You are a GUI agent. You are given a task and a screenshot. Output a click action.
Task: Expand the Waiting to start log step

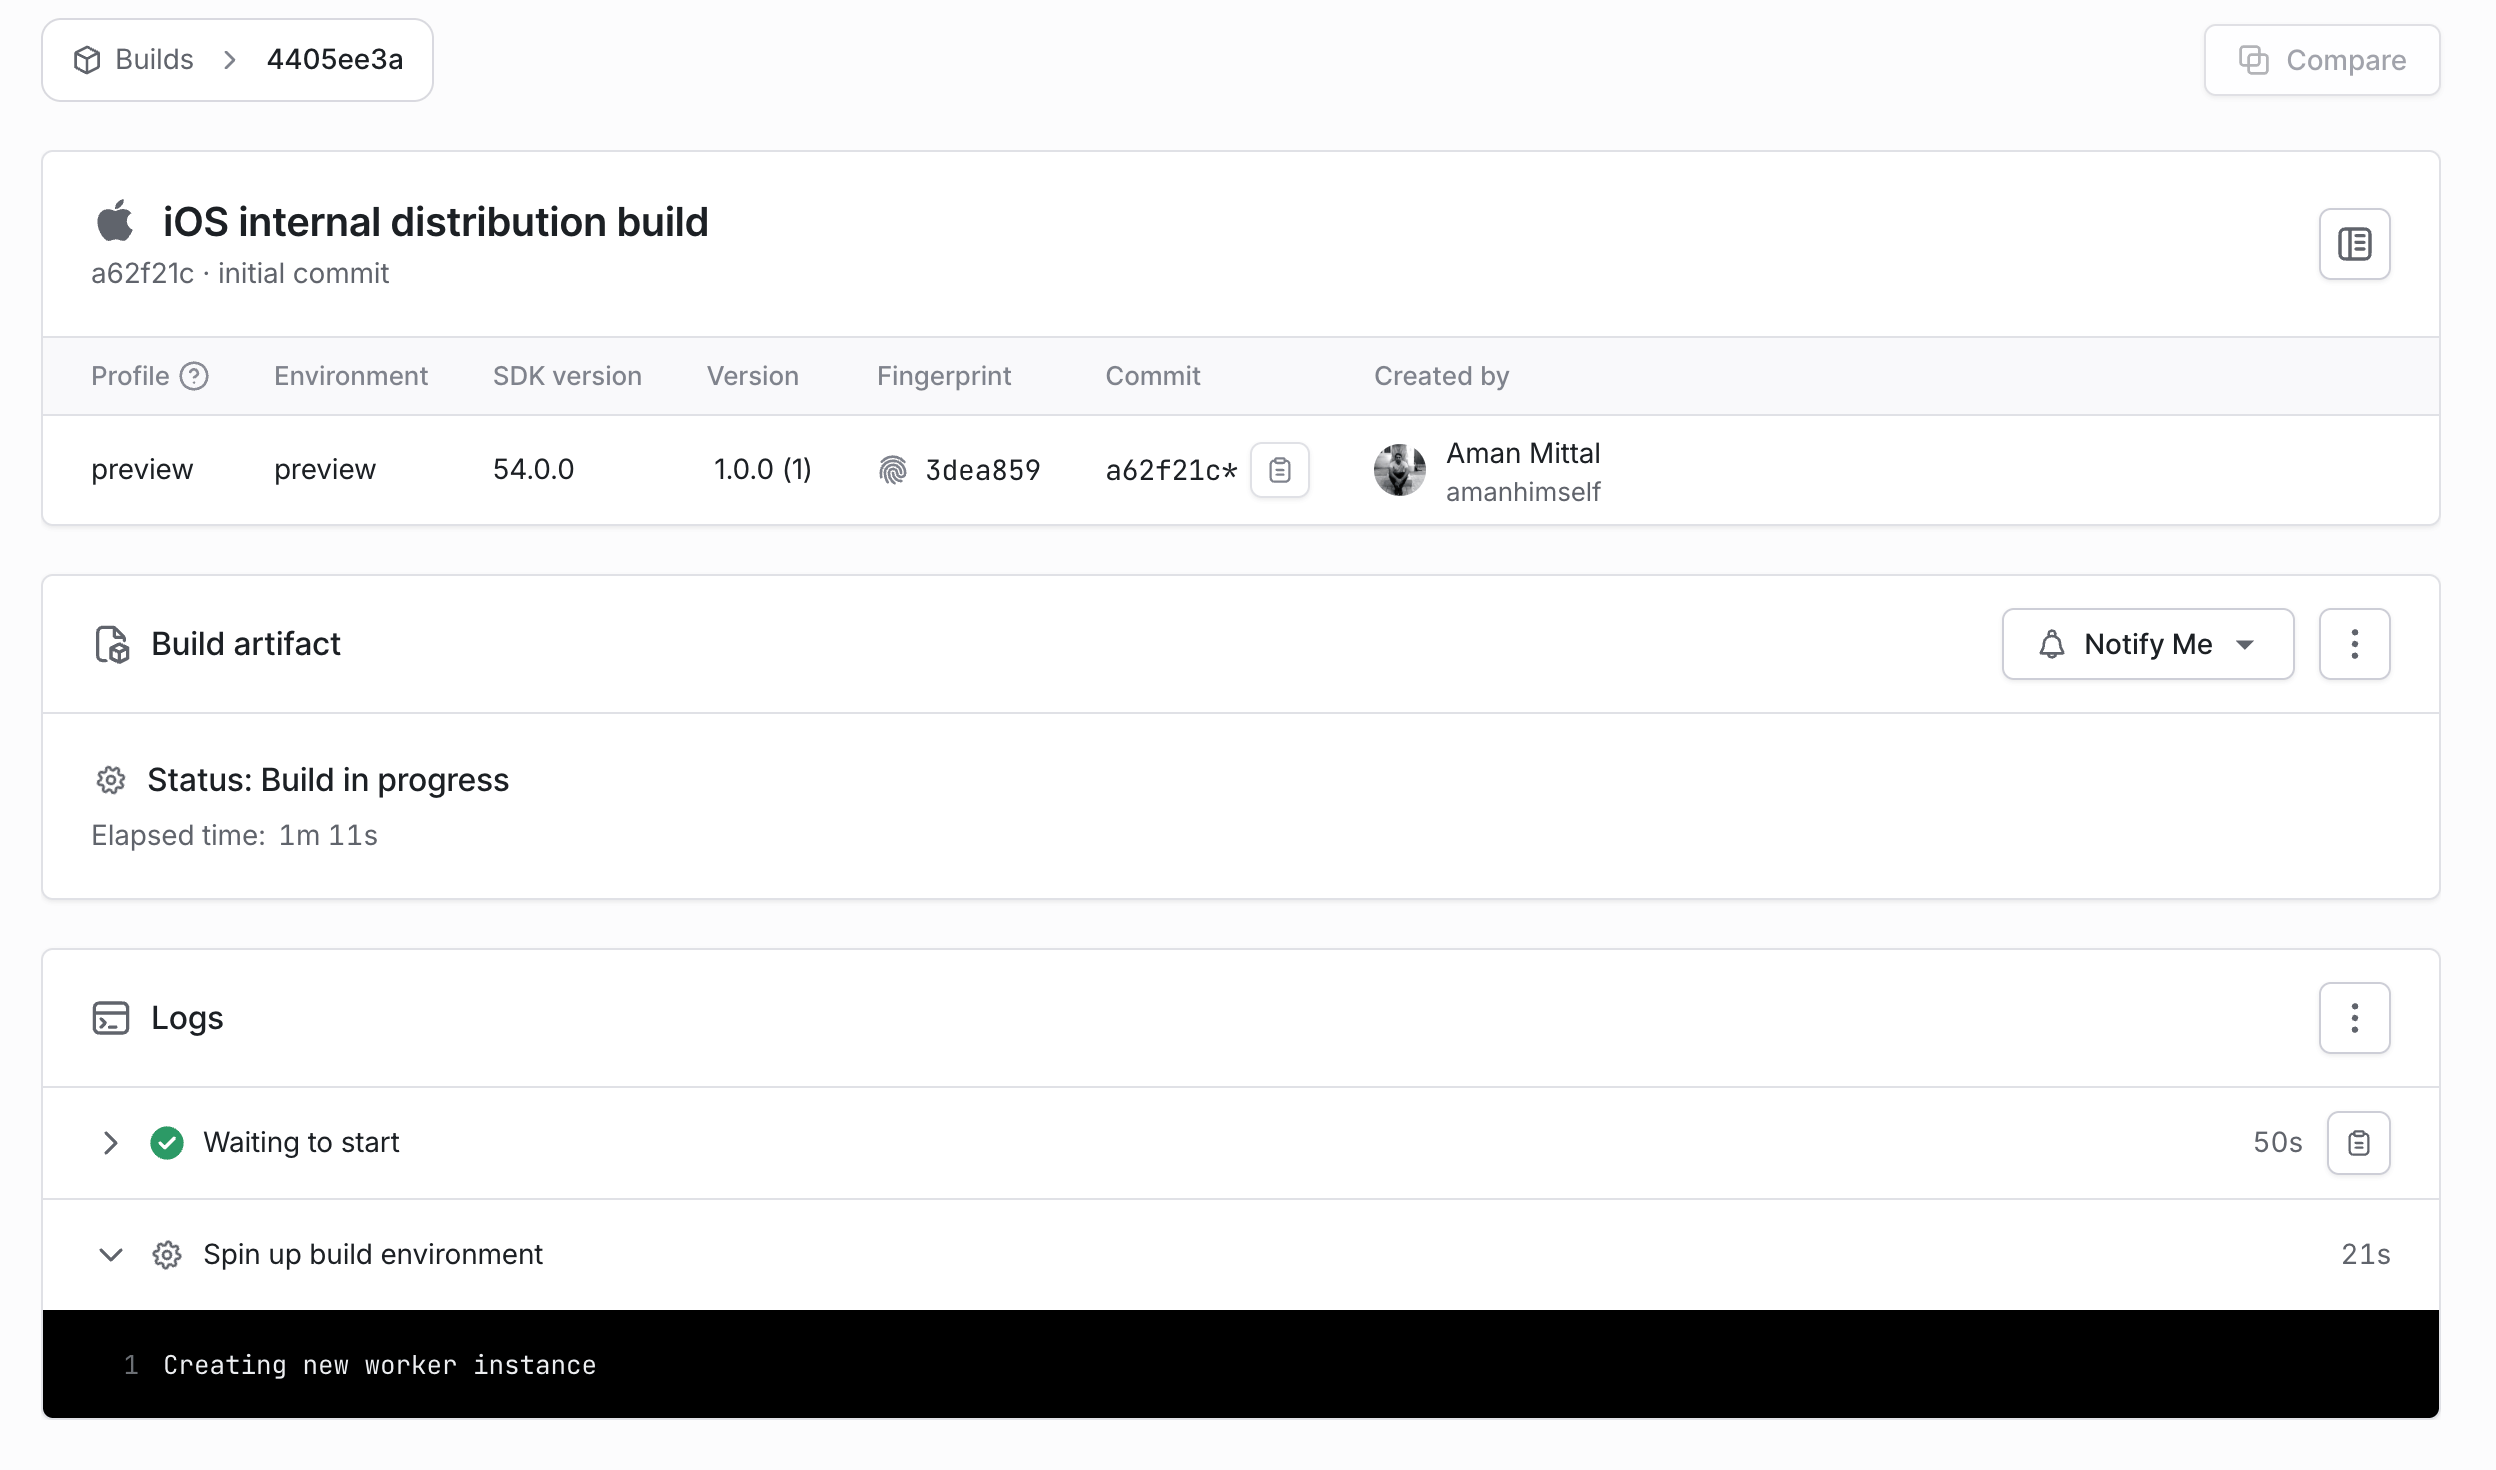pos(110,1143)
